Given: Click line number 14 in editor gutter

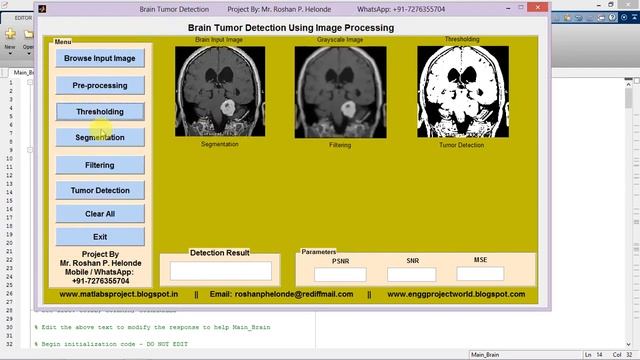Looking at the screenshot, I should pos(10,192).
